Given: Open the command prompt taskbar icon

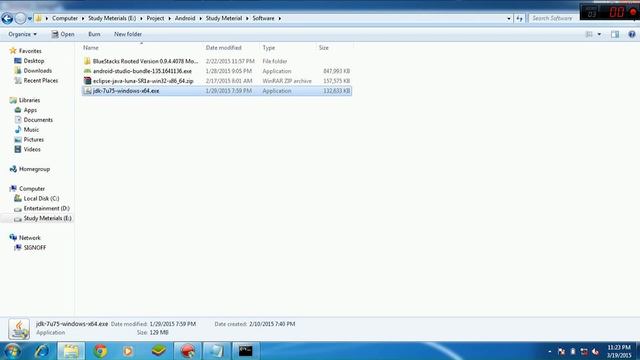Looking at the screenshot, I should click(x=245, y=351).
